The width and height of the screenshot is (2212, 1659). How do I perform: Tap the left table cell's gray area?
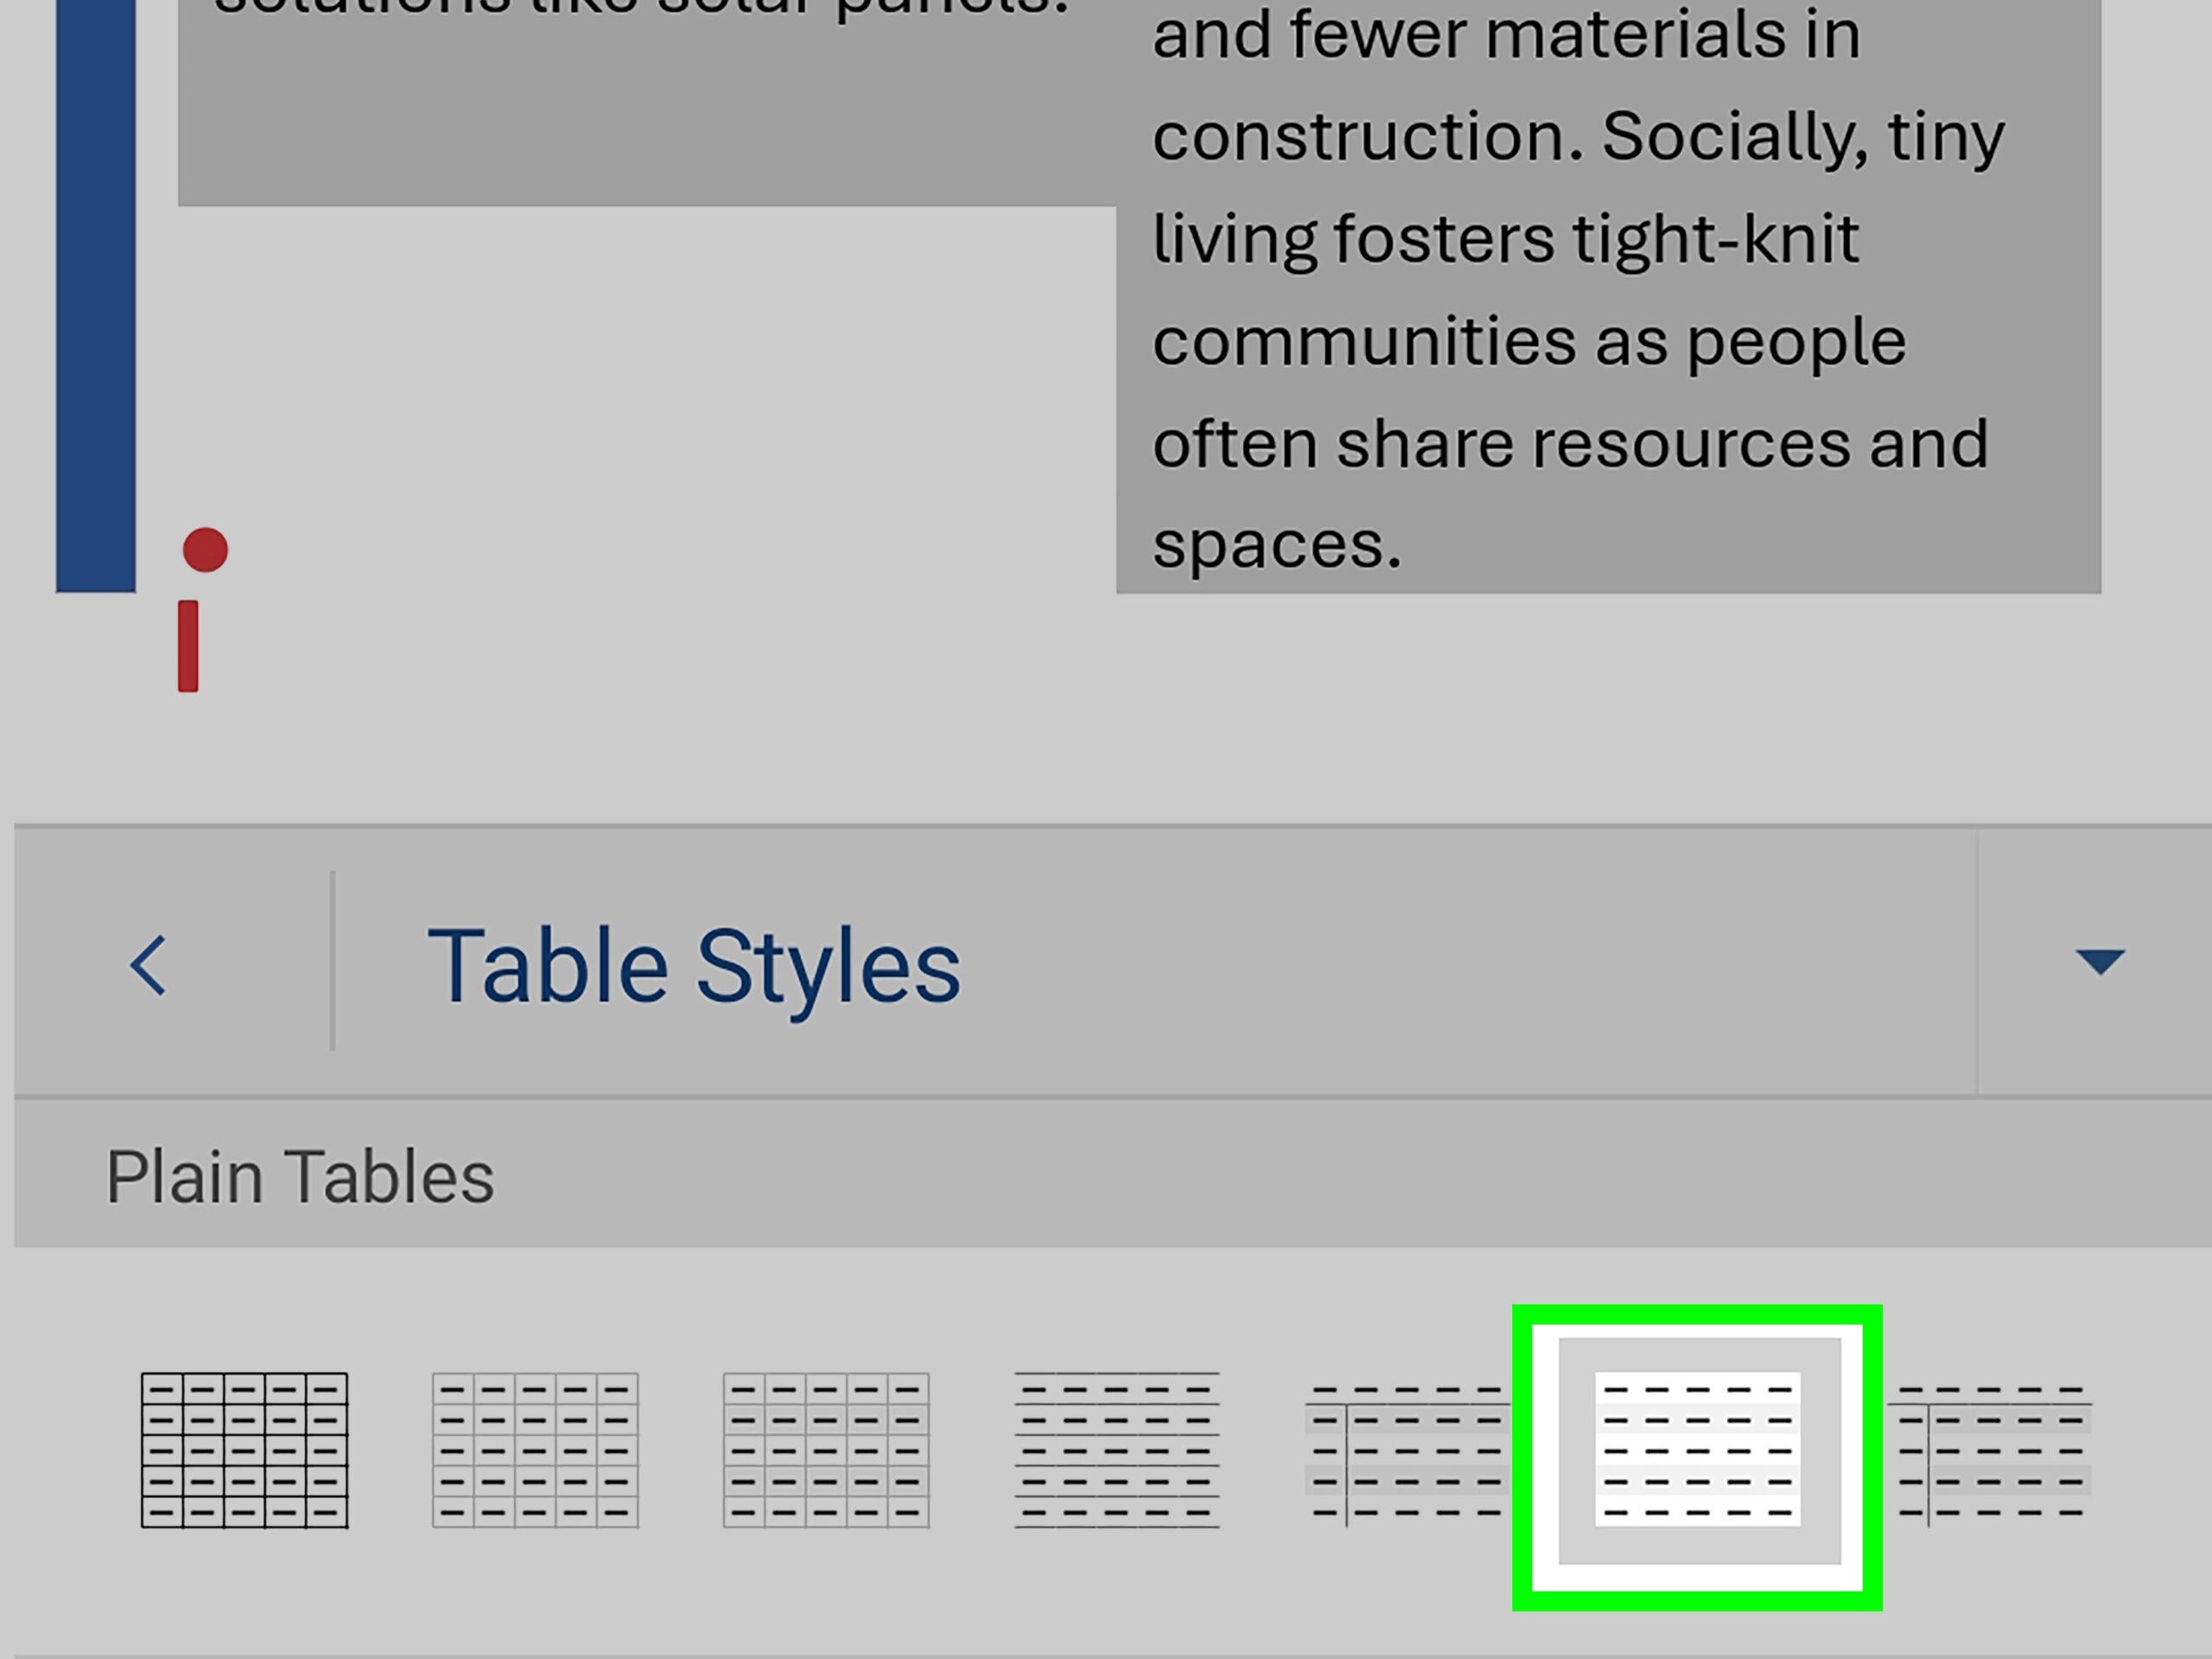click(640, 120)
